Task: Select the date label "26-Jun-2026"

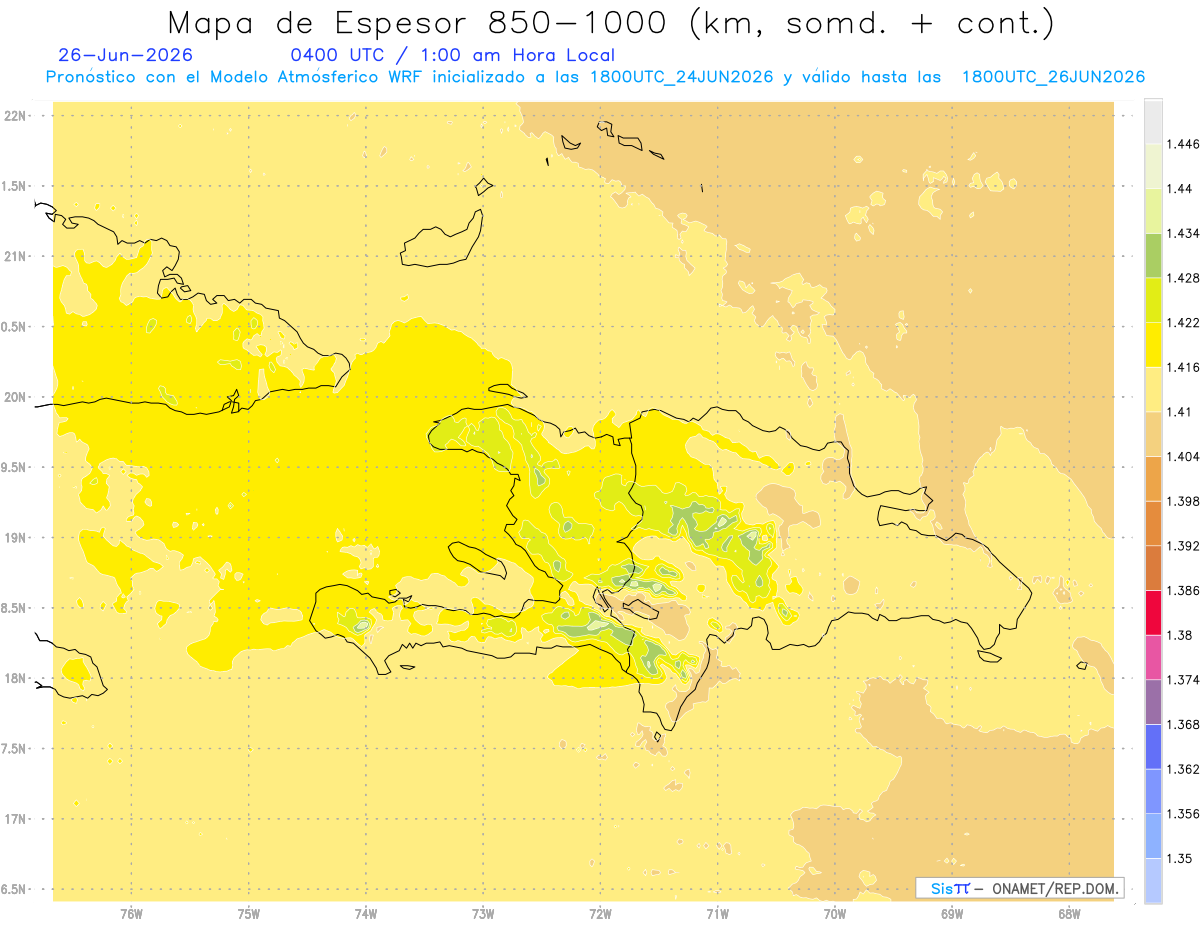Action: point(126,55)
